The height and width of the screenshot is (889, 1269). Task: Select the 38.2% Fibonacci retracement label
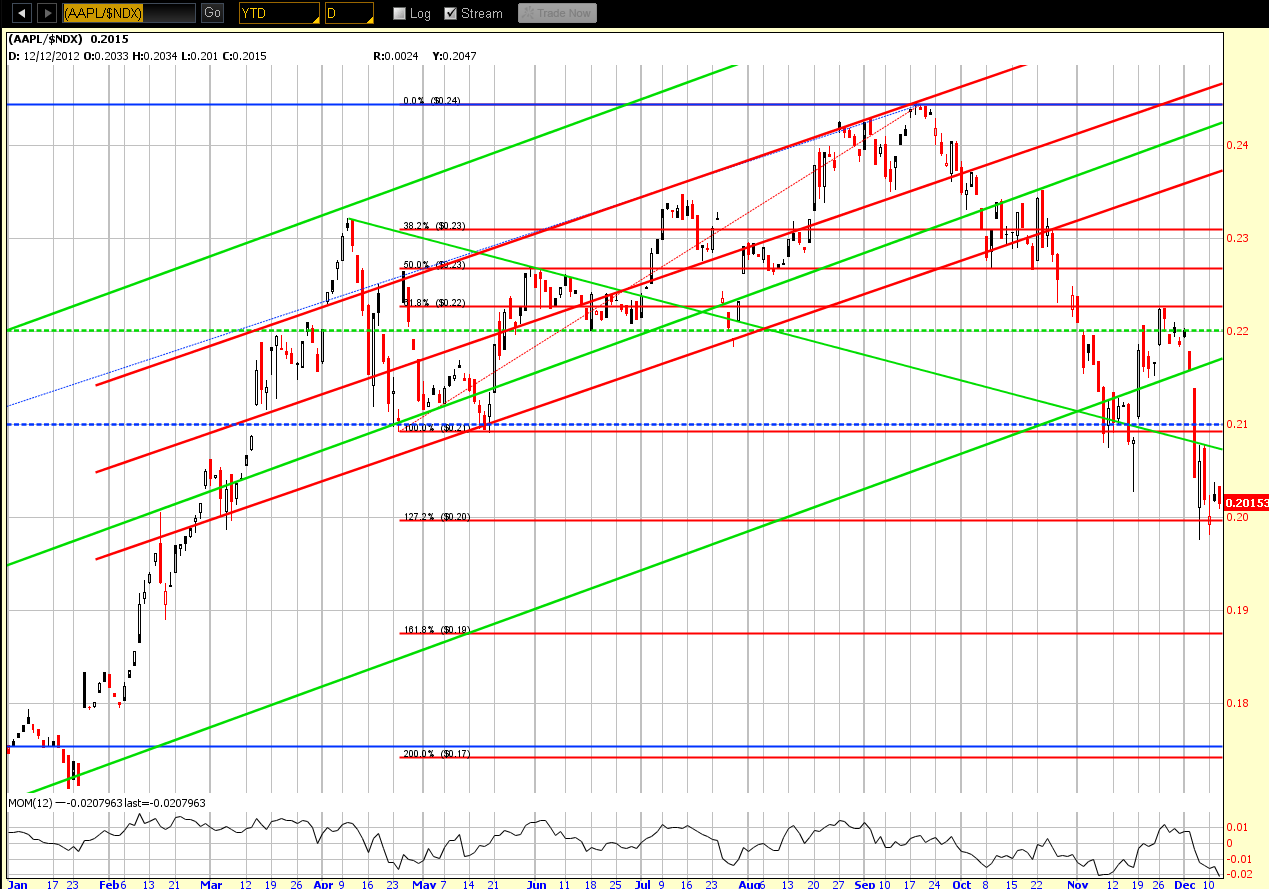tap(434, 226)
